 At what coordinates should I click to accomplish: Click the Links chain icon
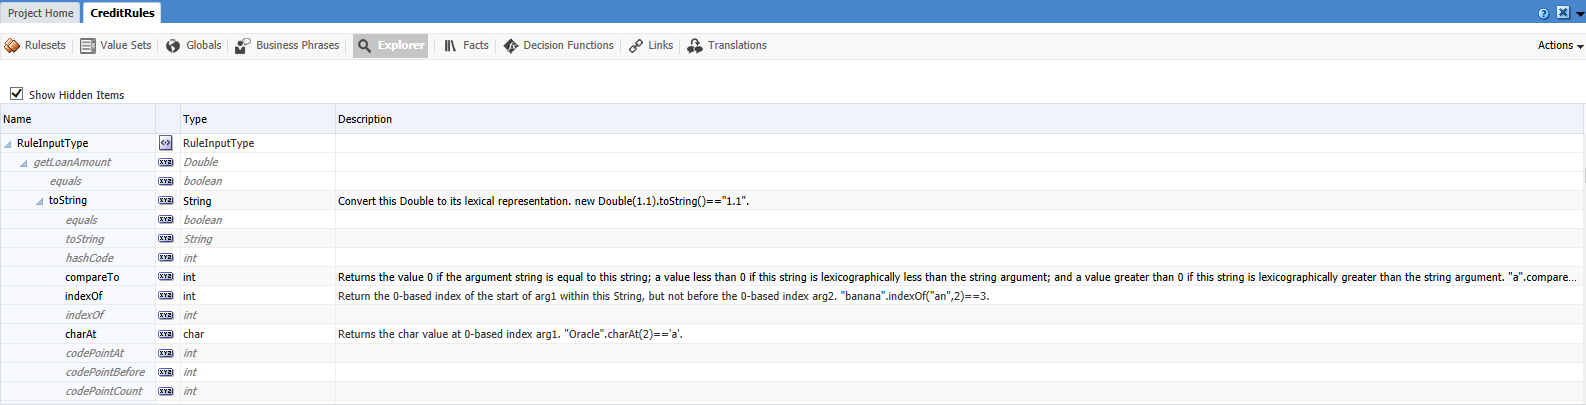point(636,46)
